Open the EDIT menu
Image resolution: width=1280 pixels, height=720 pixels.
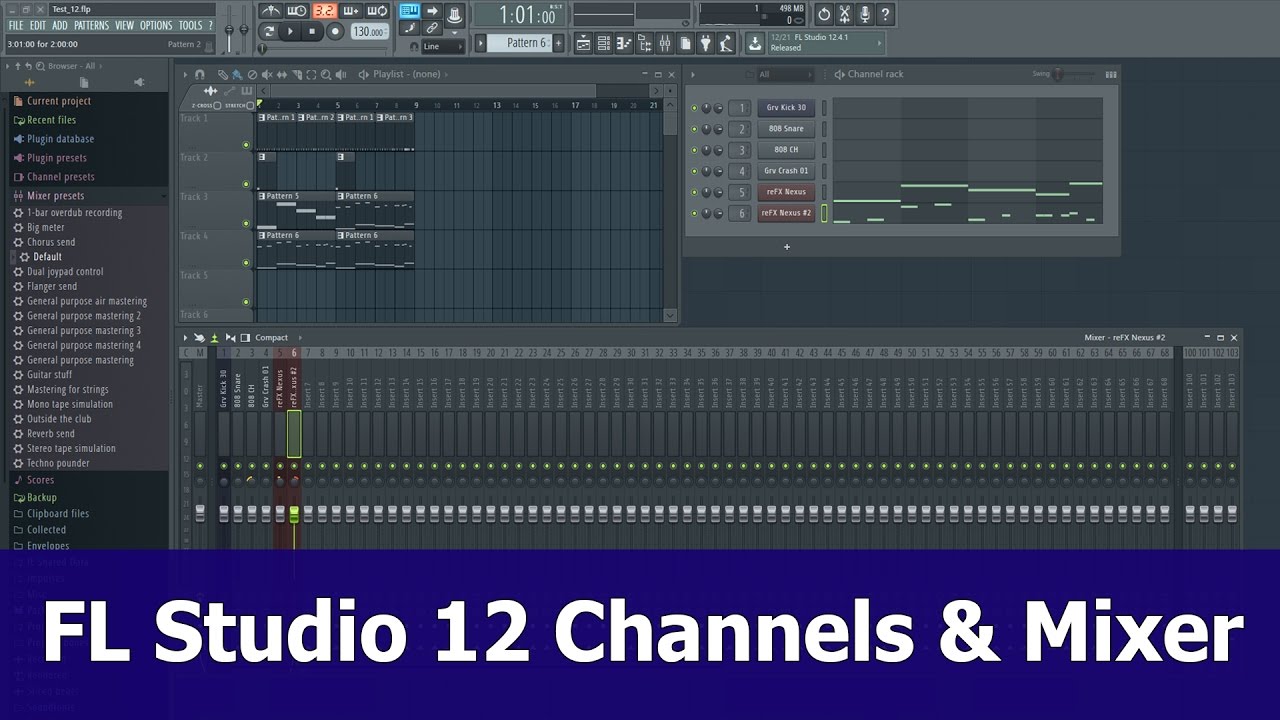[37, 25]
